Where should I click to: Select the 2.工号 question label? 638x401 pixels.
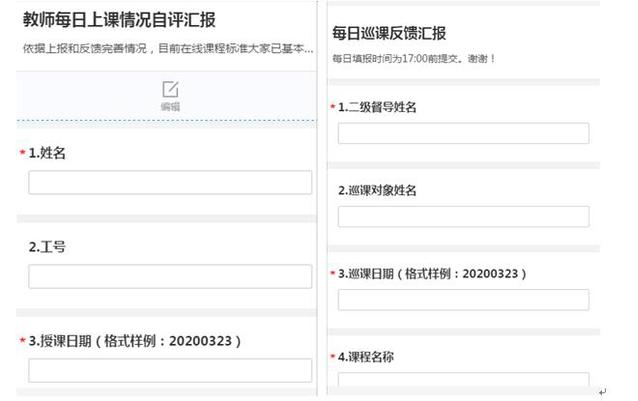(x=47, y=247)
